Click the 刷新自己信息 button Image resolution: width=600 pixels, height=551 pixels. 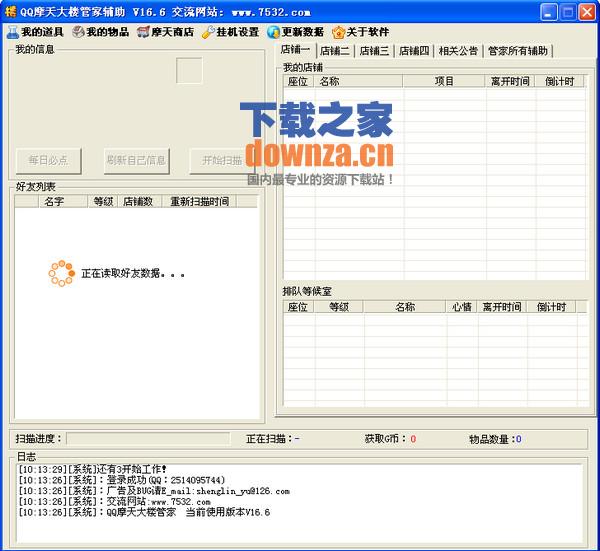[x=137, y=161]
